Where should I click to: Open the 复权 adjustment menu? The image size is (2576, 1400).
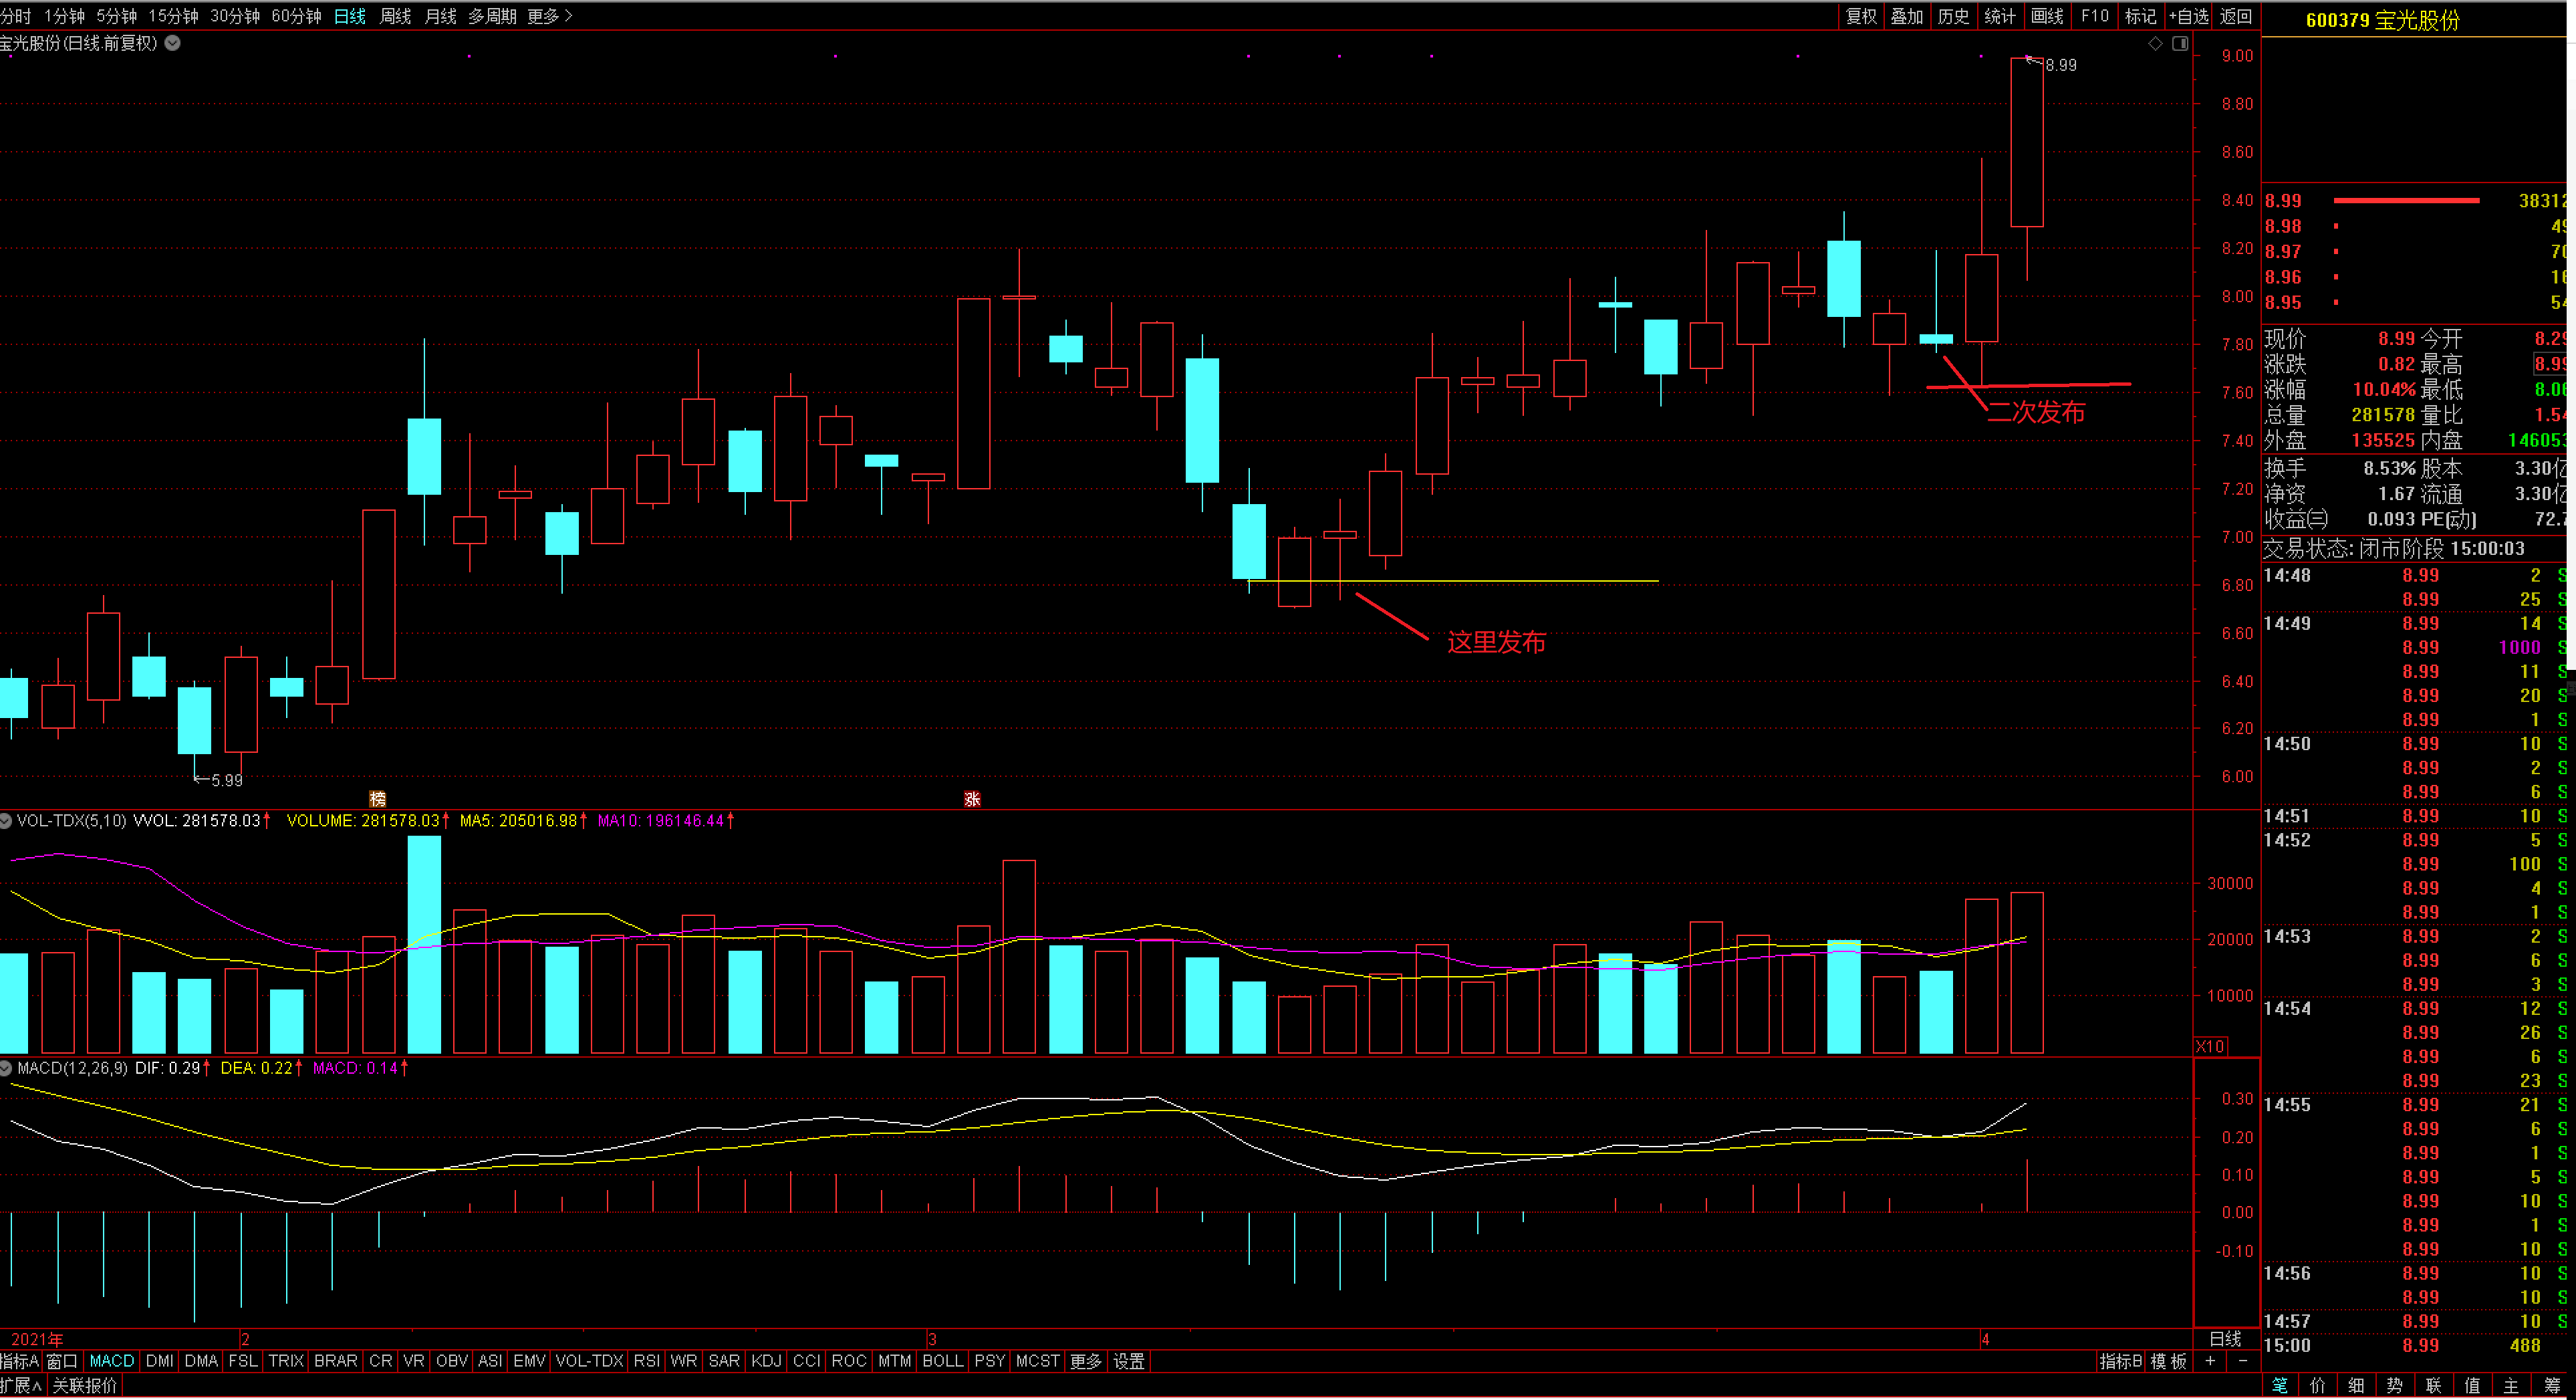click(x=1862, y=16)
